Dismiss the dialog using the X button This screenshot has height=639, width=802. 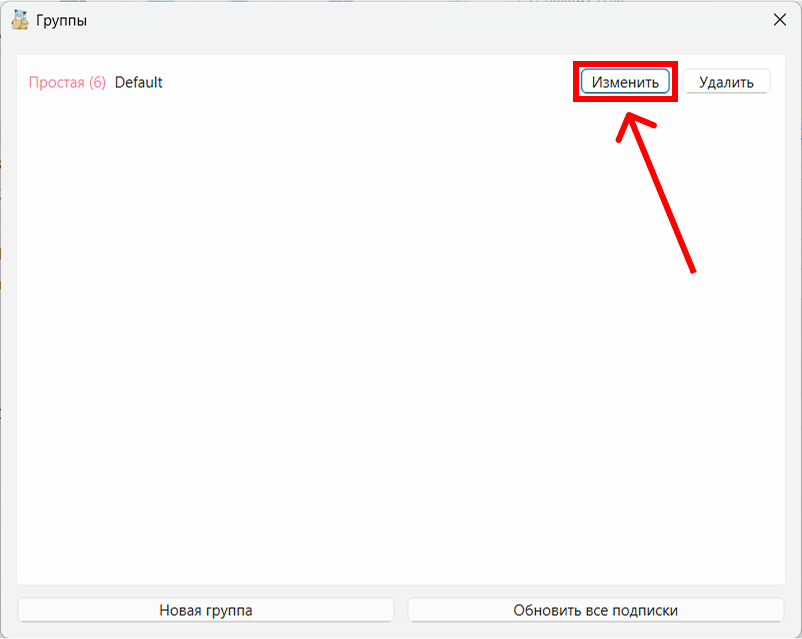point(779,20)
